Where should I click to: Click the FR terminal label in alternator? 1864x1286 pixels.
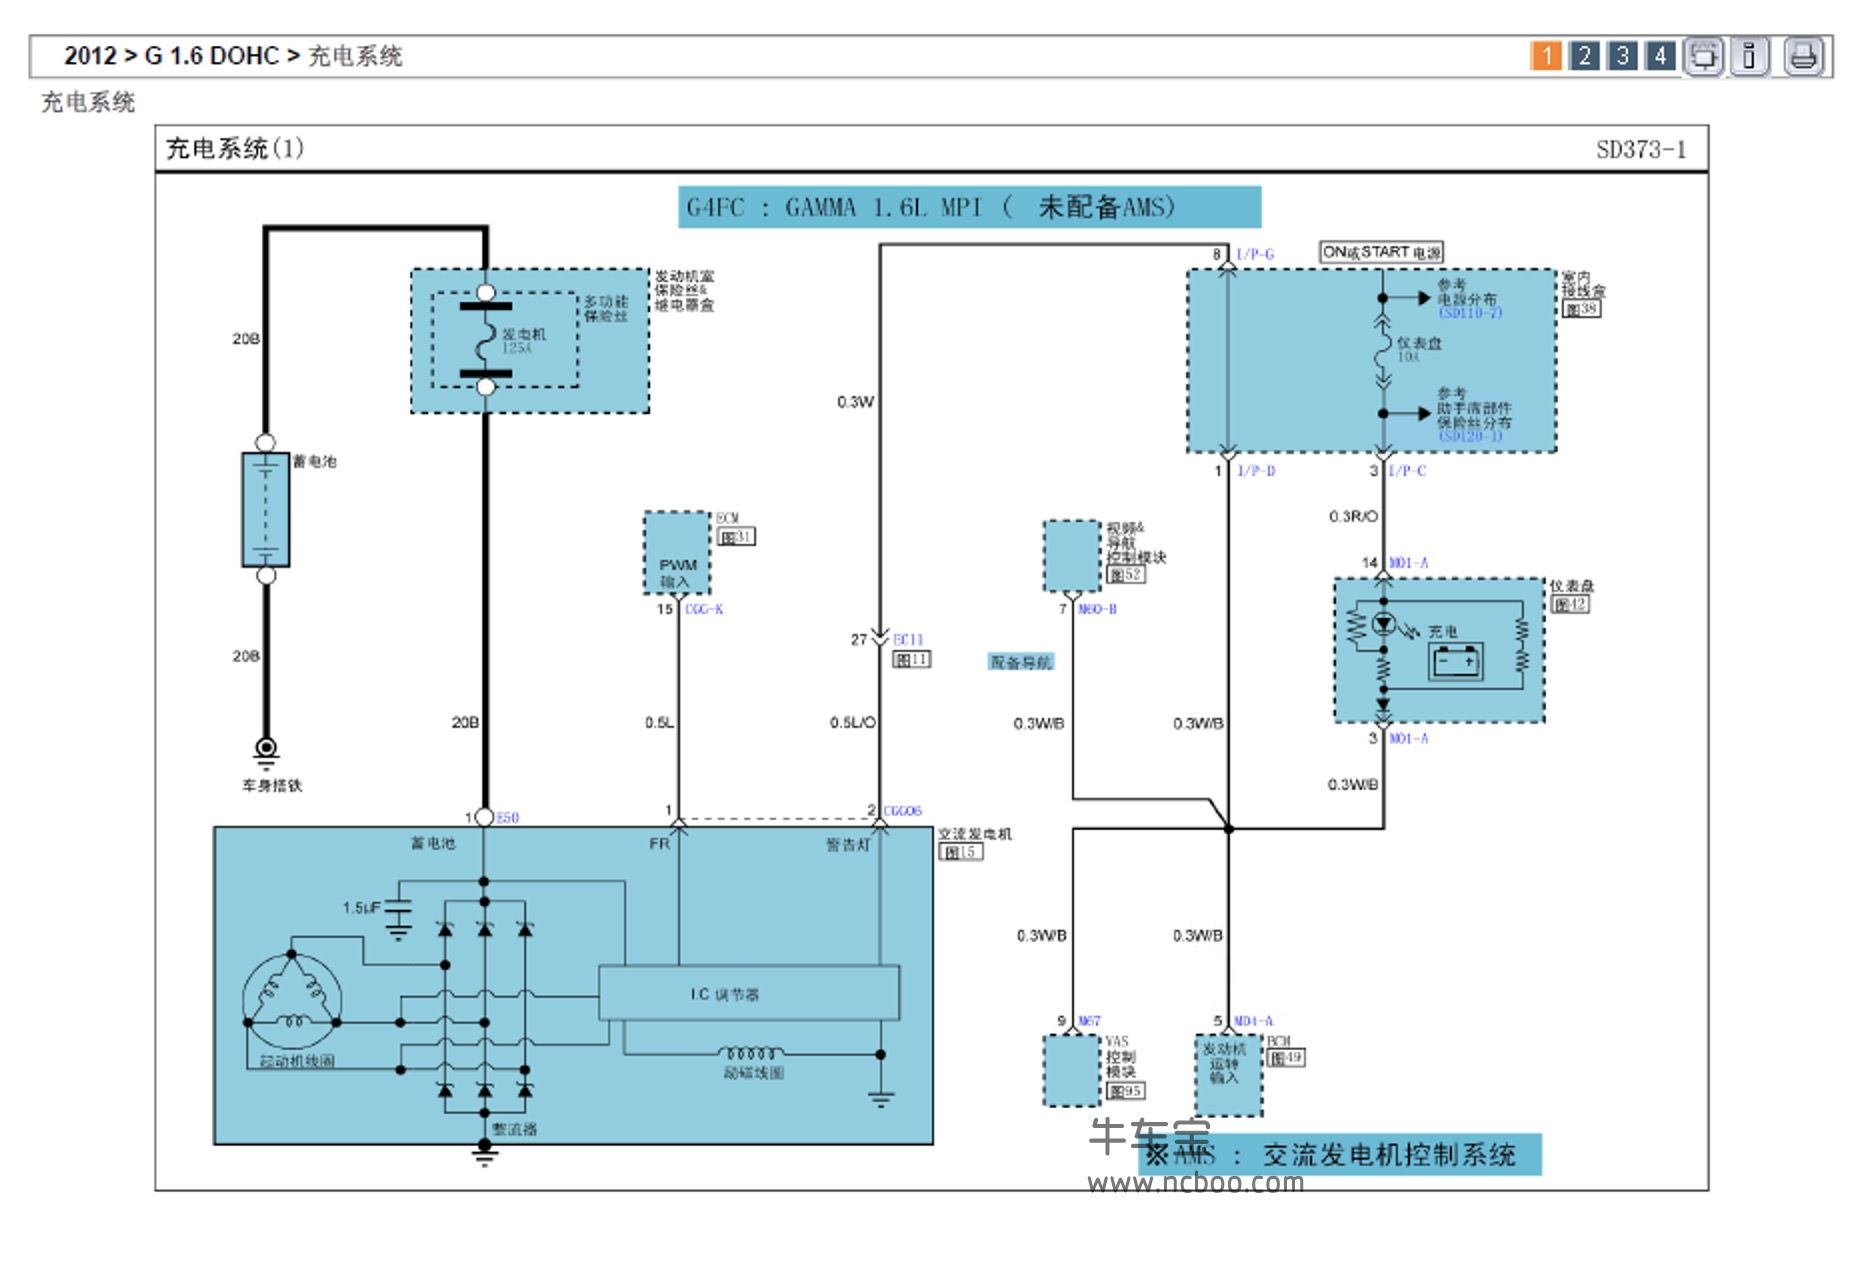click(659, 844)
